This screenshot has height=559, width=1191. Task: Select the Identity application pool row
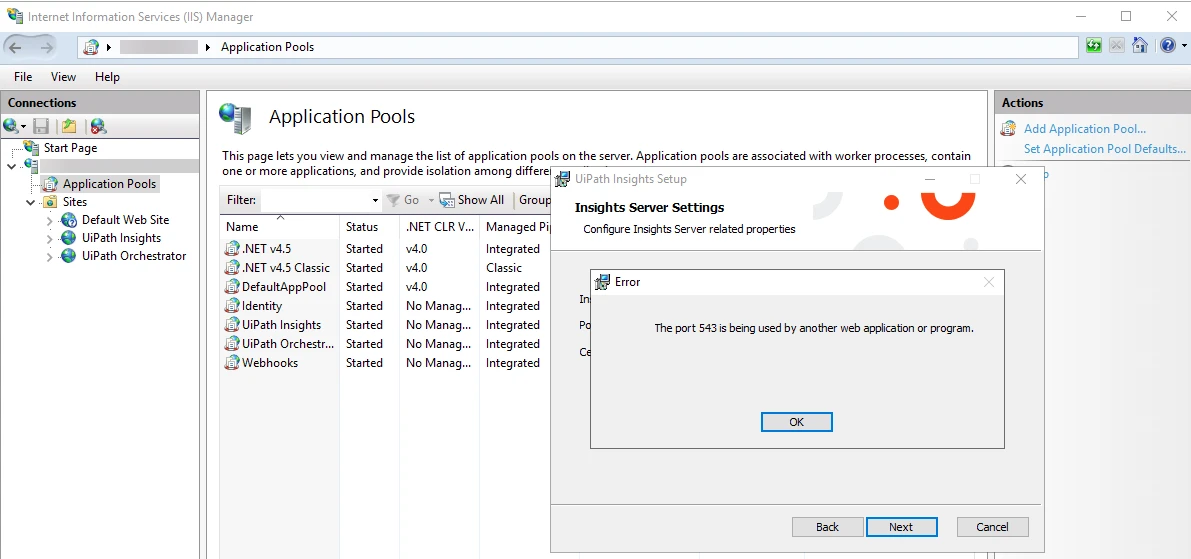coord(386,306)
